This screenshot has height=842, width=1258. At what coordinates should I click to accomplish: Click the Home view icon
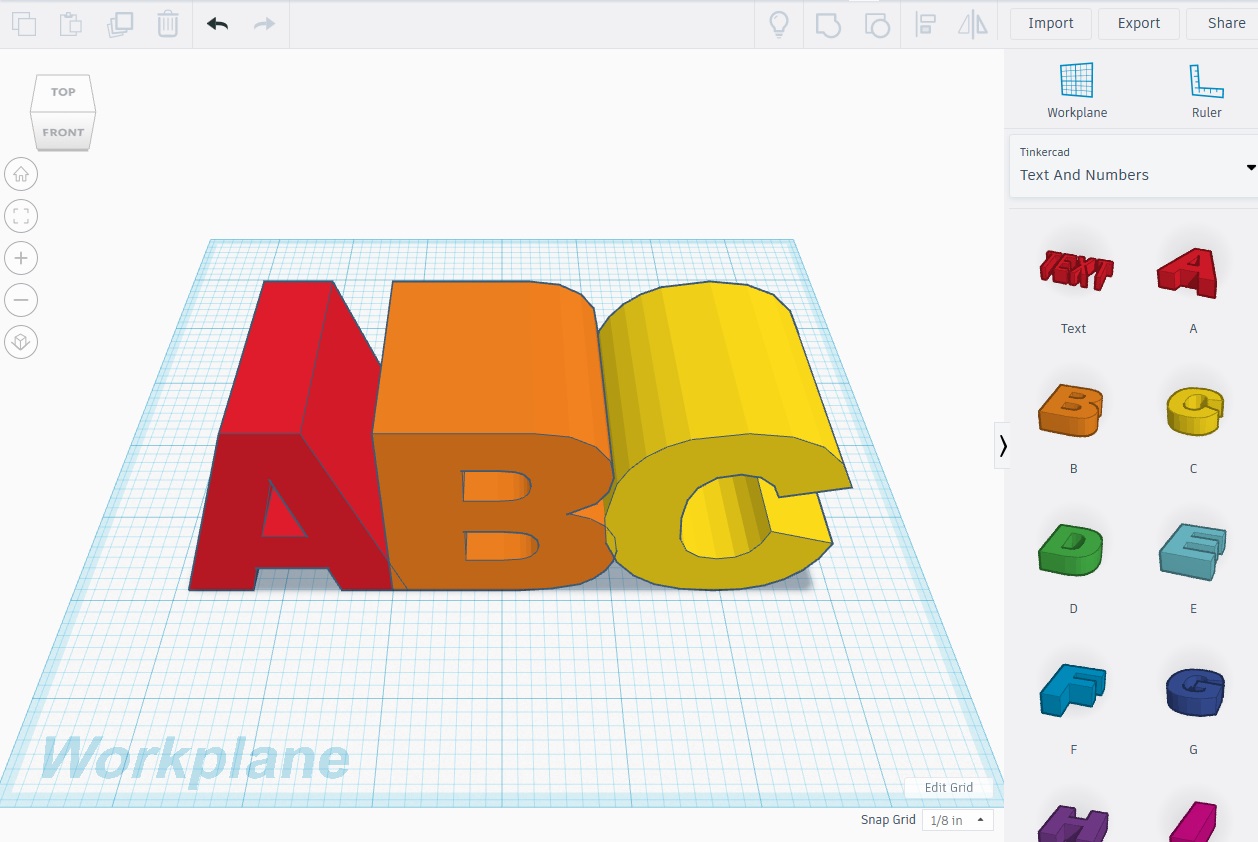click(21, 174)
